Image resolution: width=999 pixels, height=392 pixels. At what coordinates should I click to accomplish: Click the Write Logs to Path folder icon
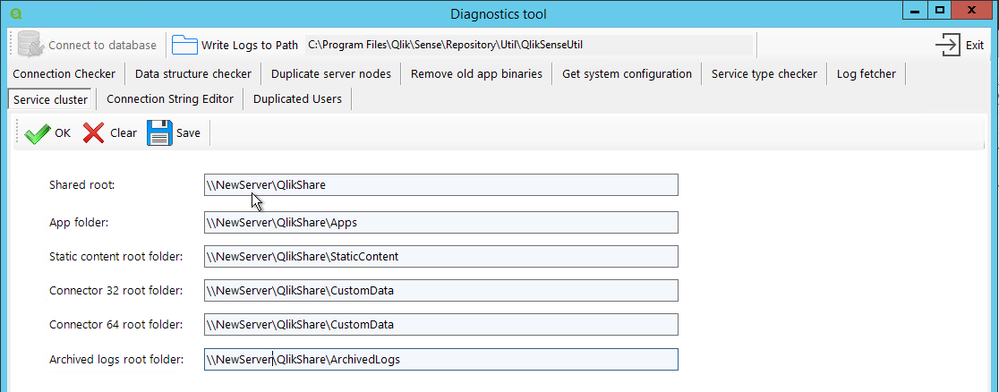pos(185,45)
